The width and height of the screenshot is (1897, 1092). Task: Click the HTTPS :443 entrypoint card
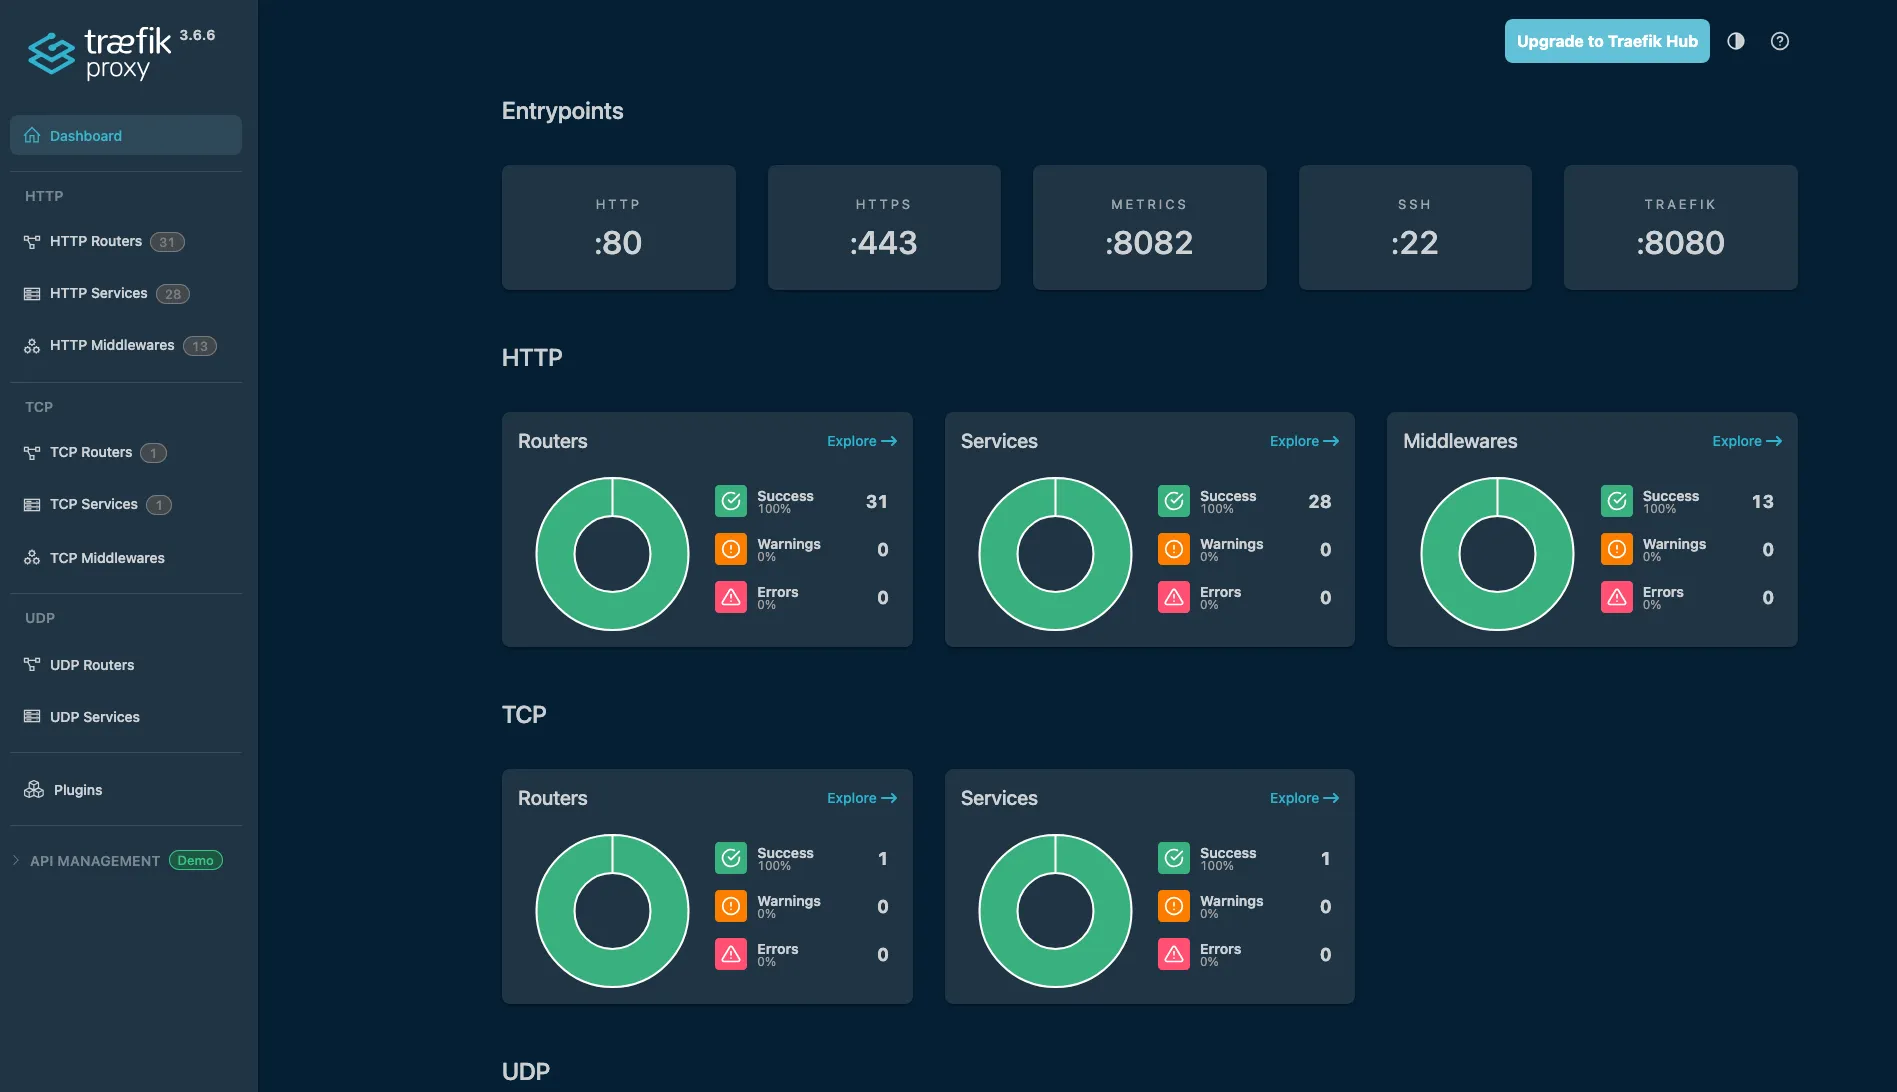coord(883,228)
